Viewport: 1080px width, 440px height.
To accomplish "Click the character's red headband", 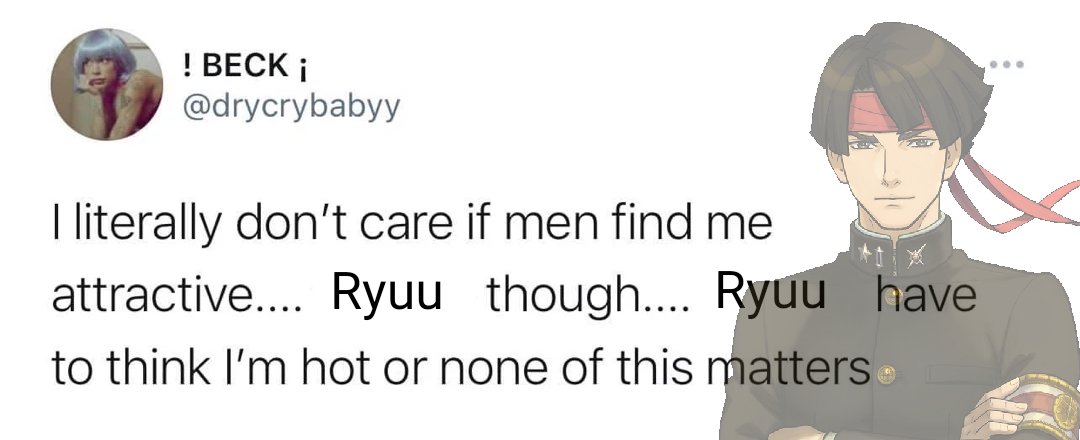I will 889,114.
